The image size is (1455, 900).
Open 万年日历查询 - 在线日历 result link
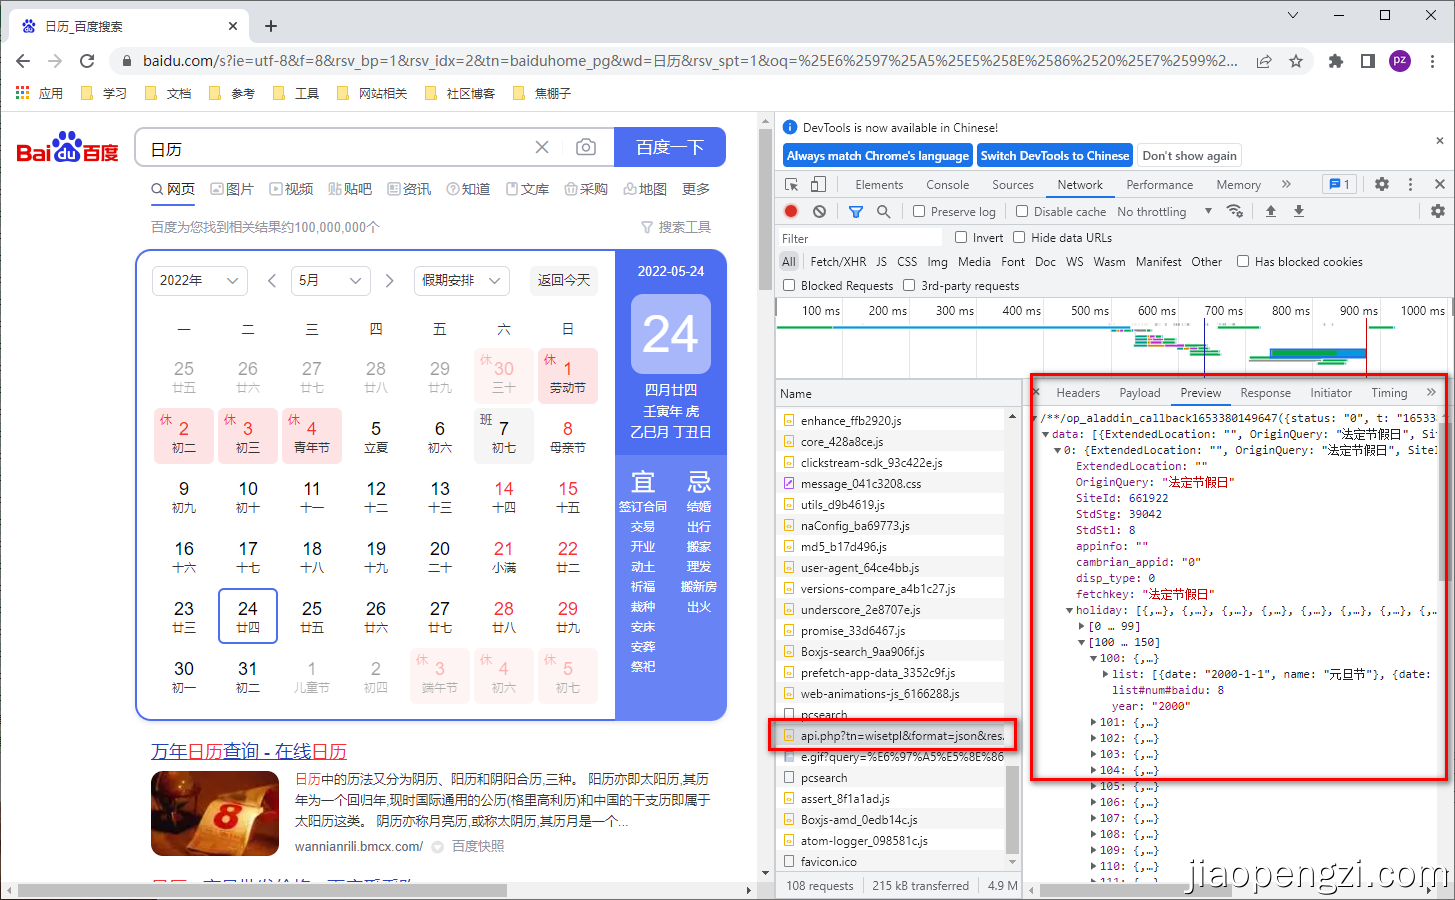coord(249,751)
